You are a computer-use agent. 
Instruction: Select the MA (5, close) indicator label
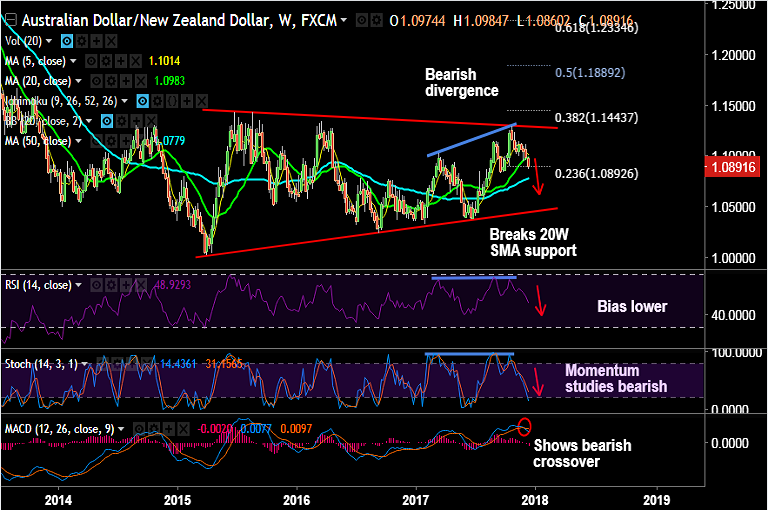(x=35, y=61)
